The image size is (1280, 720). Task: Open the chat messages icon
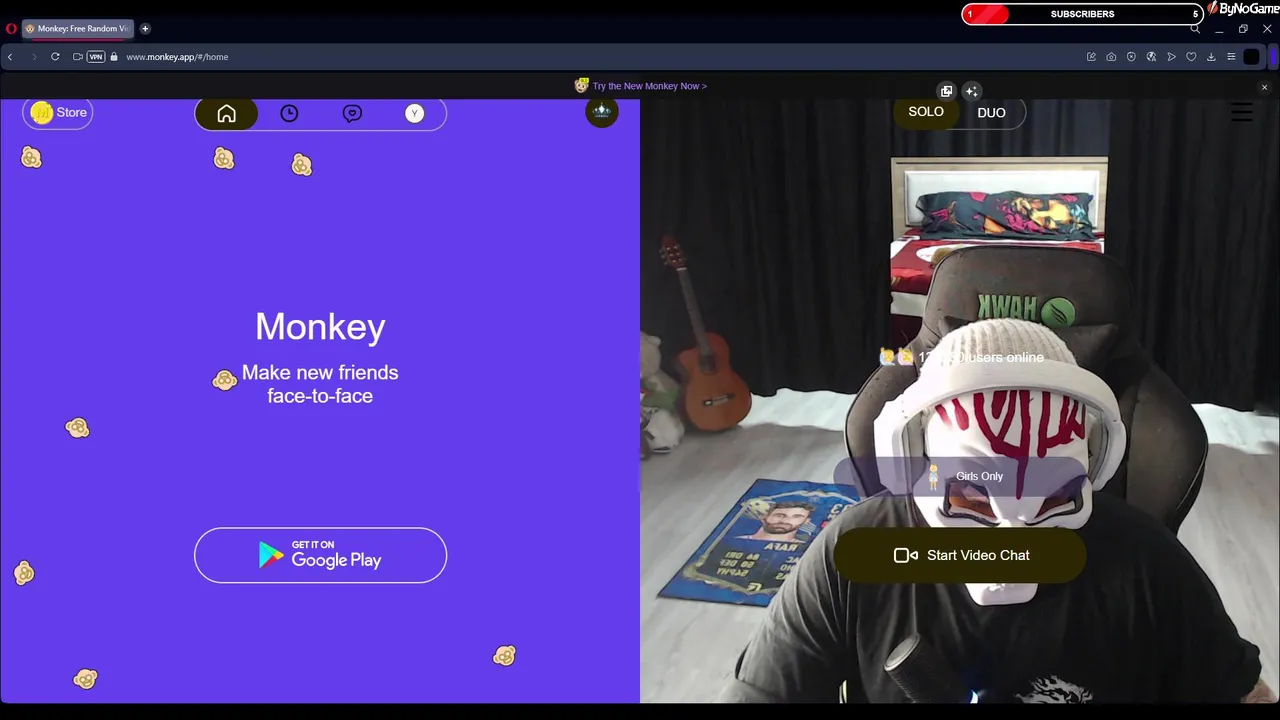pyautogui.click(x=352, y=114)
